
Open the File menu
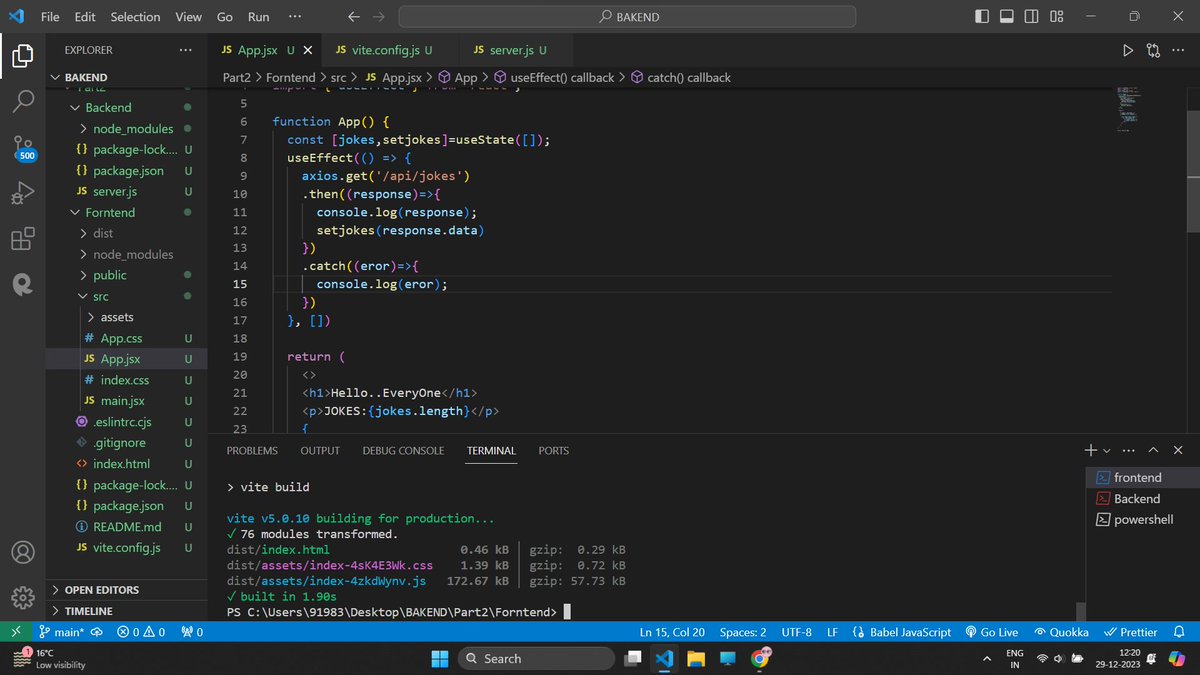[x=50, y=17]
